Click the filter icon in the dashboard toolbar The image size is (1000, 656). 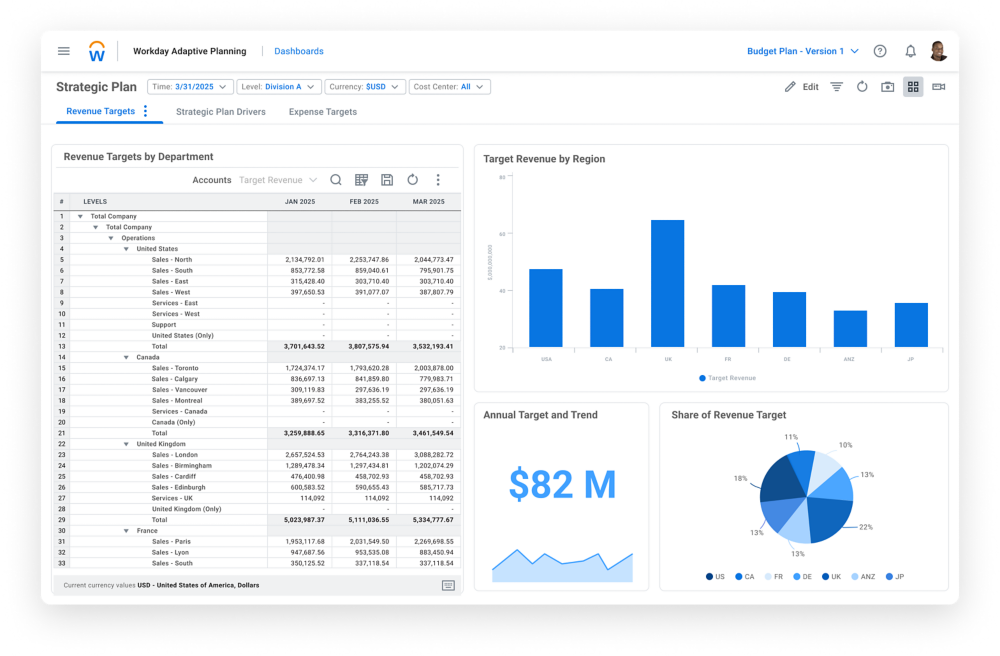point(838,86)
